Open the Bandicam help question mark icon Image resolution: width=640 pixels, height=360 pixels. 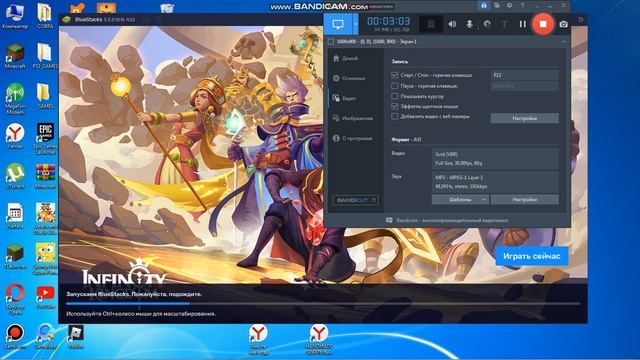pyautogui.click(x=522, y=5)
